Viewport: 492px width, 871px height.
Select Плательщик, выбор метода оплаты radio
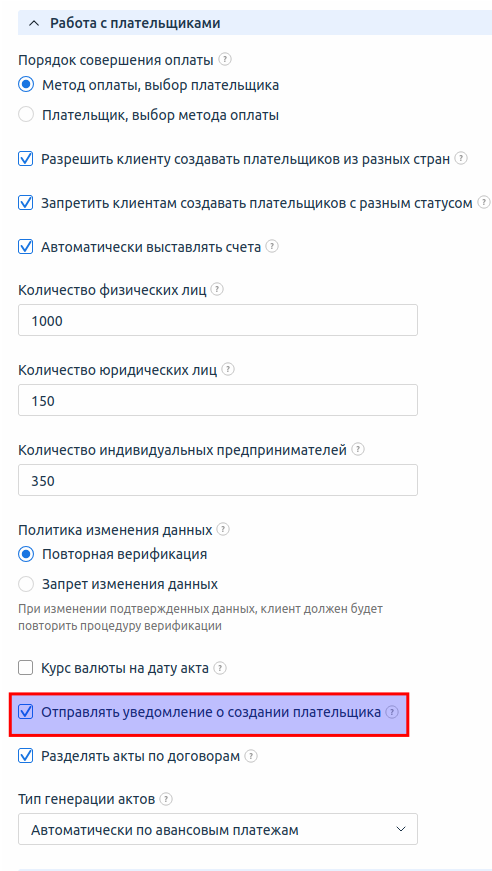[x=26, y=115]
